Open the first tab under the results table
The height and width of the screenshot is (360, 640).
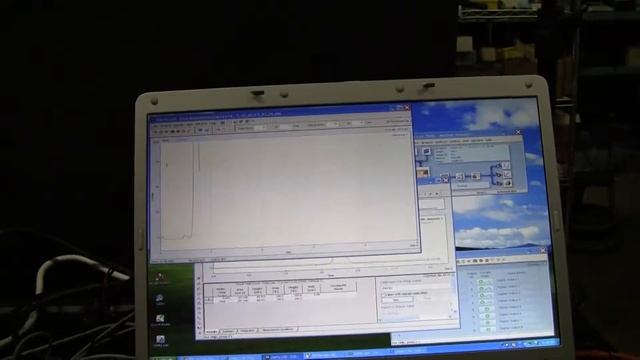(x=211, y=331)
